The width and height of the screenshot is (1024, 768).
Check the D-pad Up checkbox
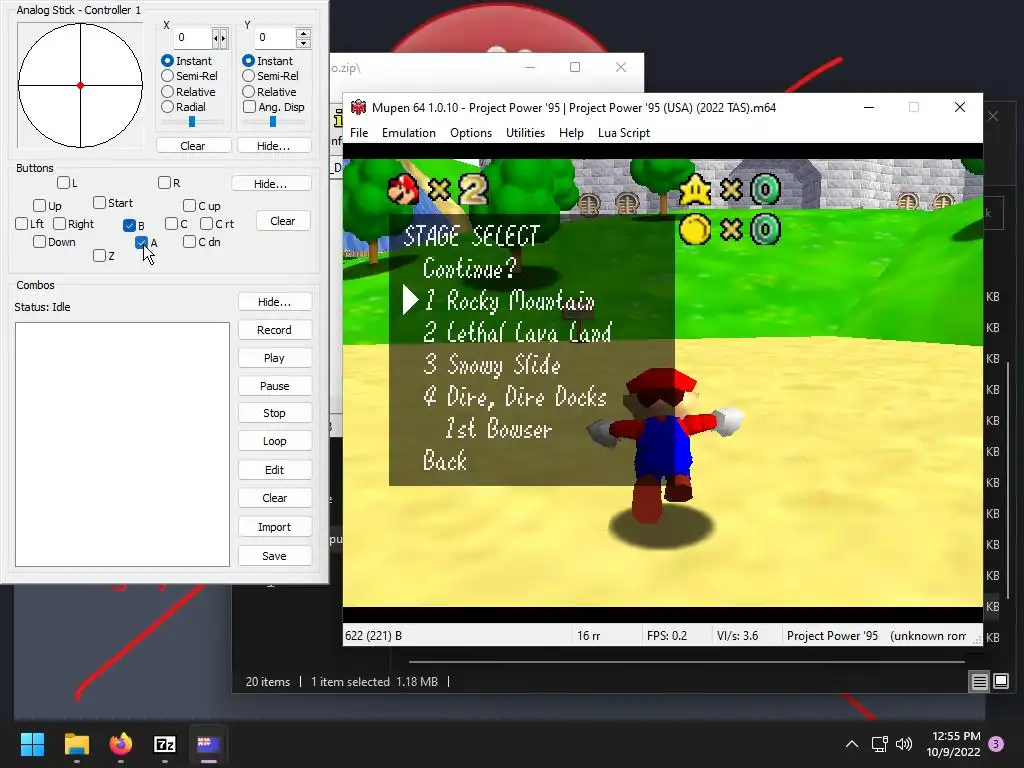click(39, 206)
